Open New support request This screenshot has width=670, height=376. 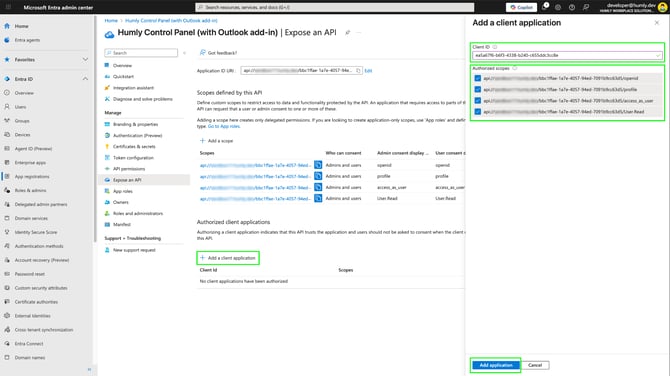(134, 250)
